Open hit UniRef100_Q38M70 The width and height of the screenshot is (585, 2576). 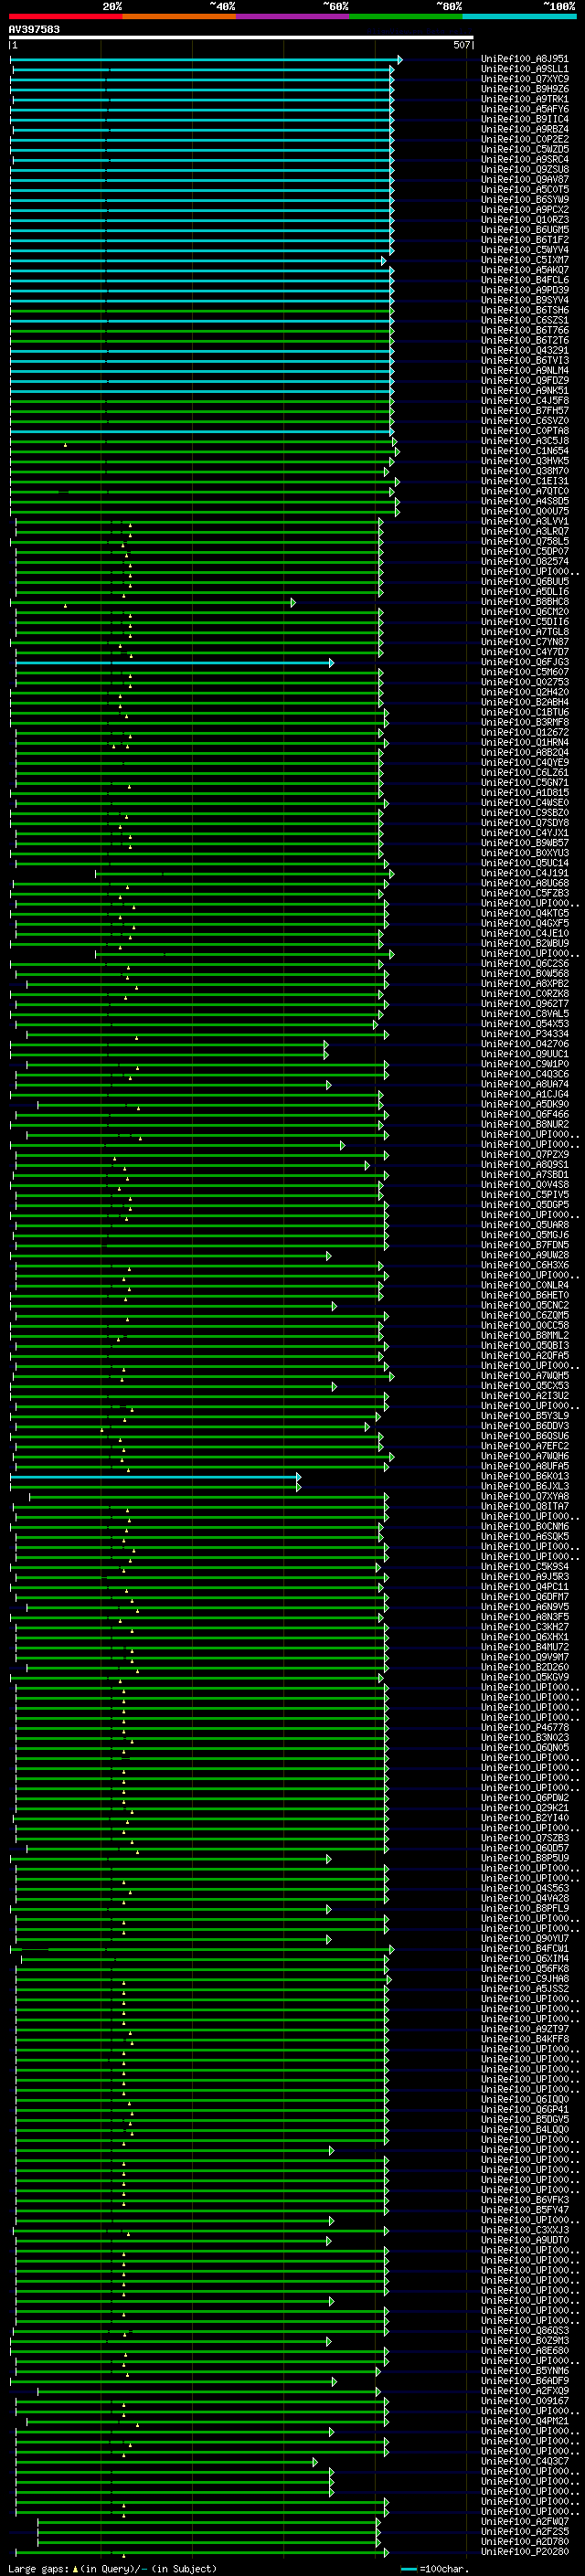(x=525, y=471)
